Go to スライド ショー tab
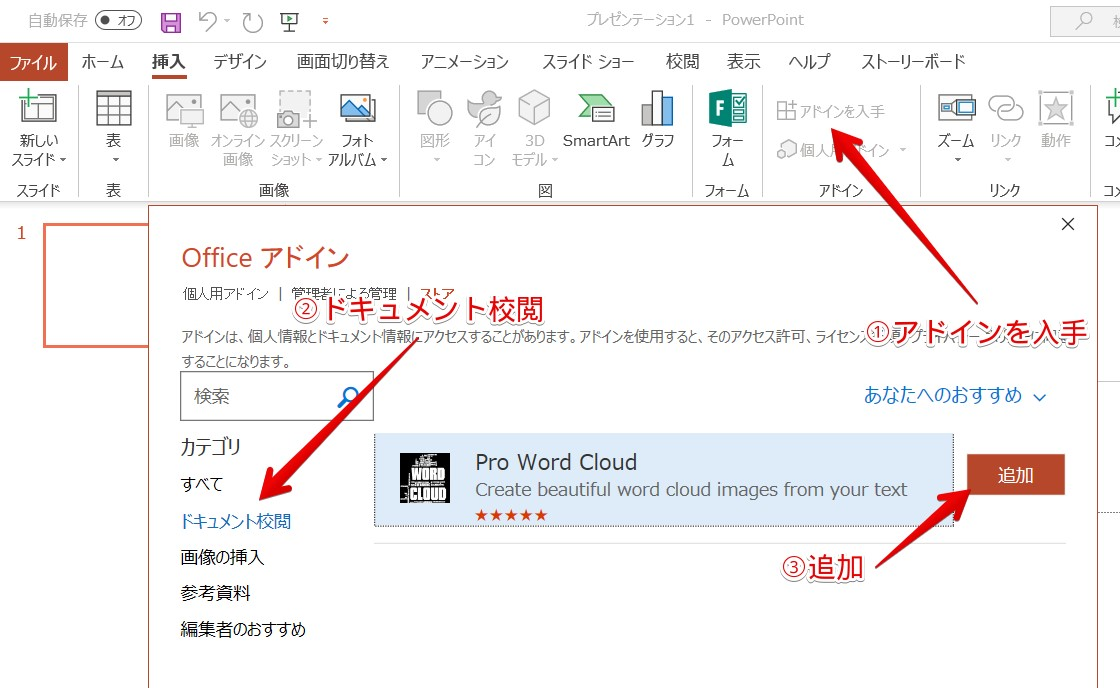 (x=588, y=62)
